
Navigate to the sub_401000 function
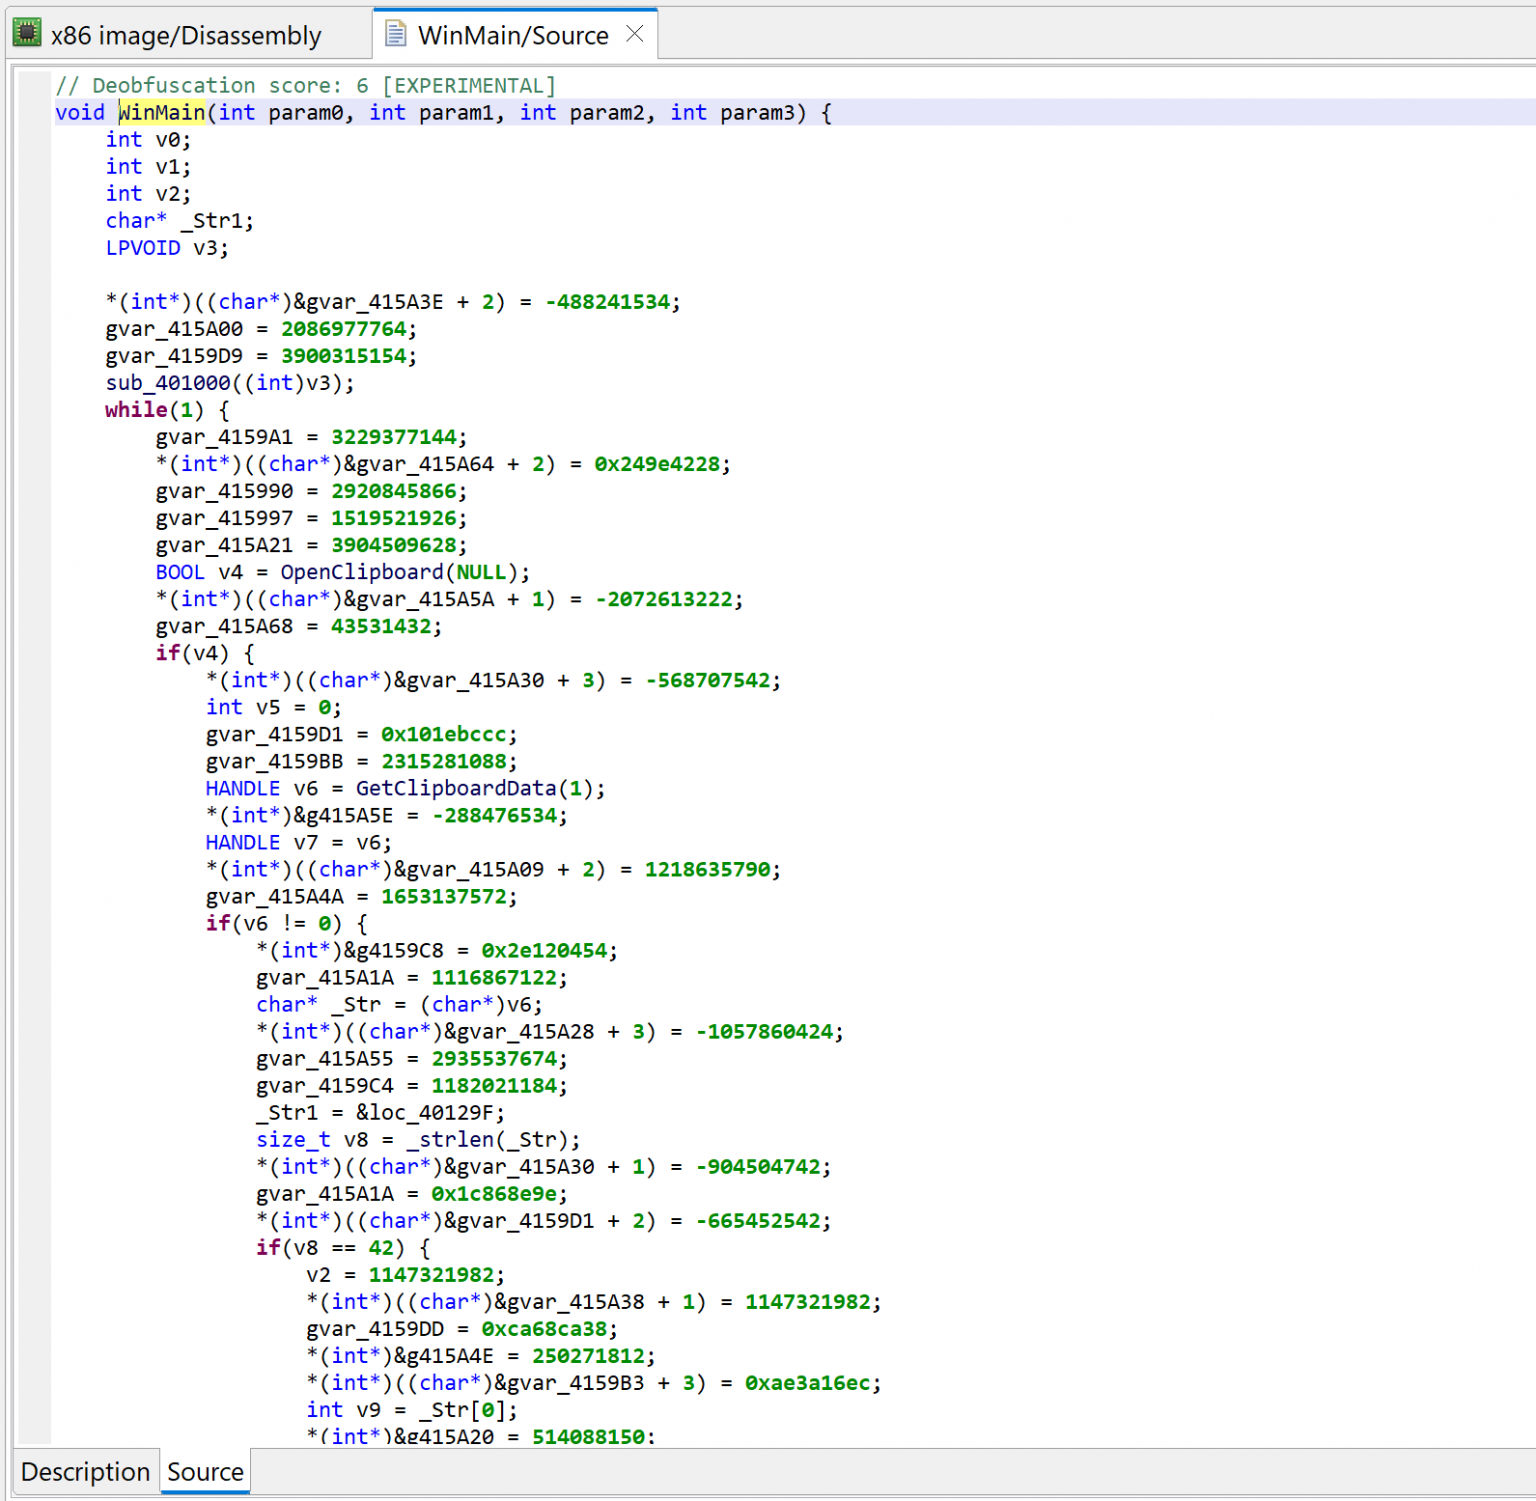click(170, 382)
